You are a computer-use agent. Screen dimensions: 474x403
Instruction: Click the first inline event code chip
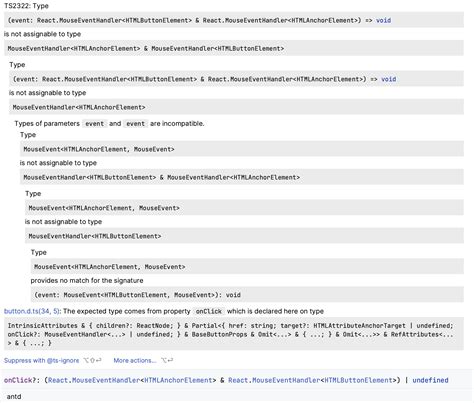(x=95, y=124)
